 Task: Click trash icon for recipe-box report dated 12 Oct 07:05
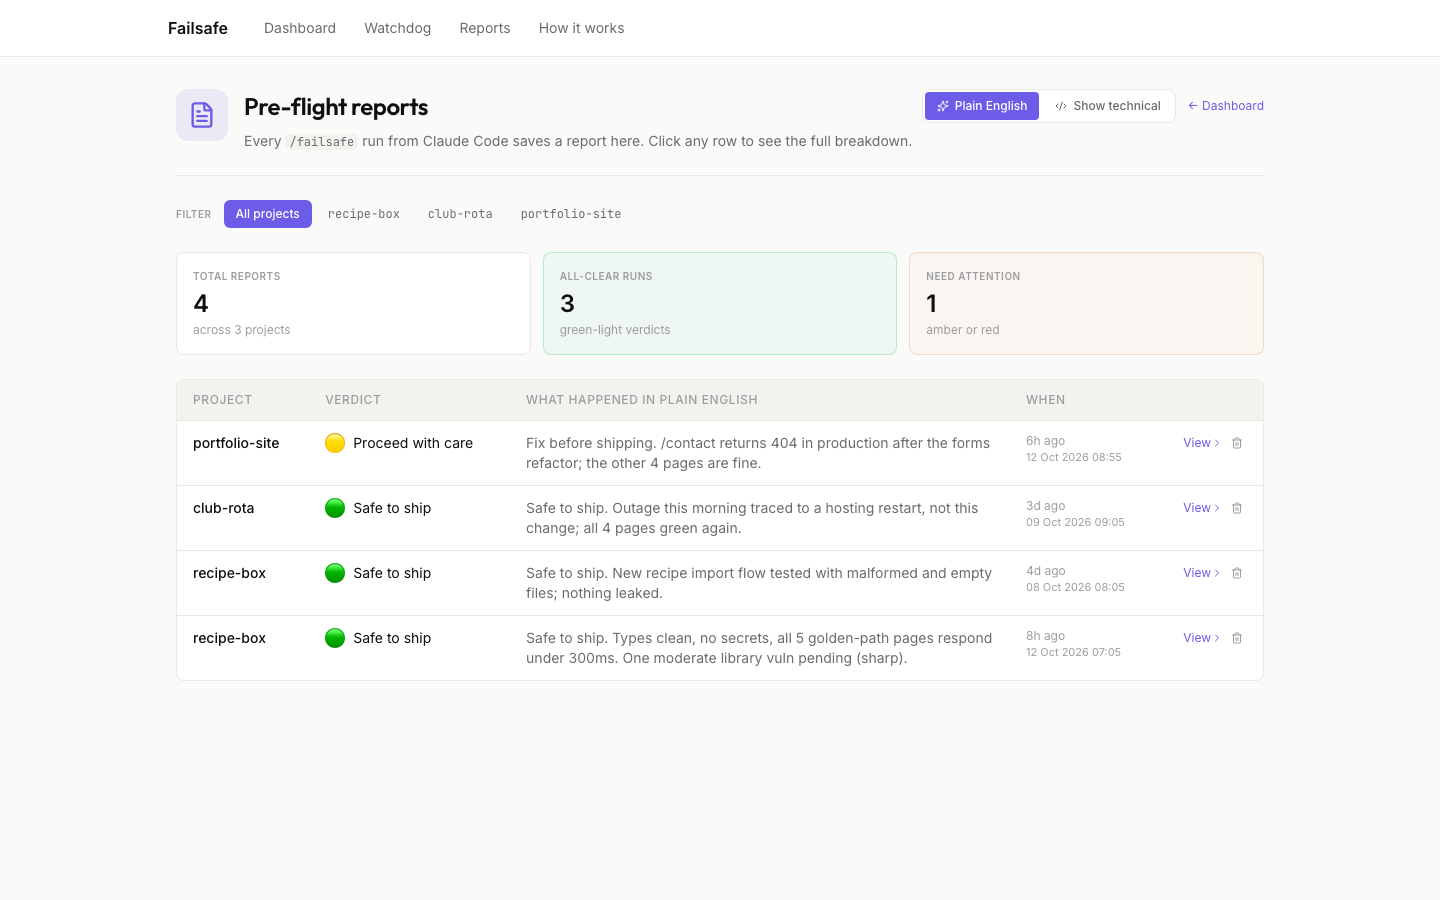coord(1237,638)
